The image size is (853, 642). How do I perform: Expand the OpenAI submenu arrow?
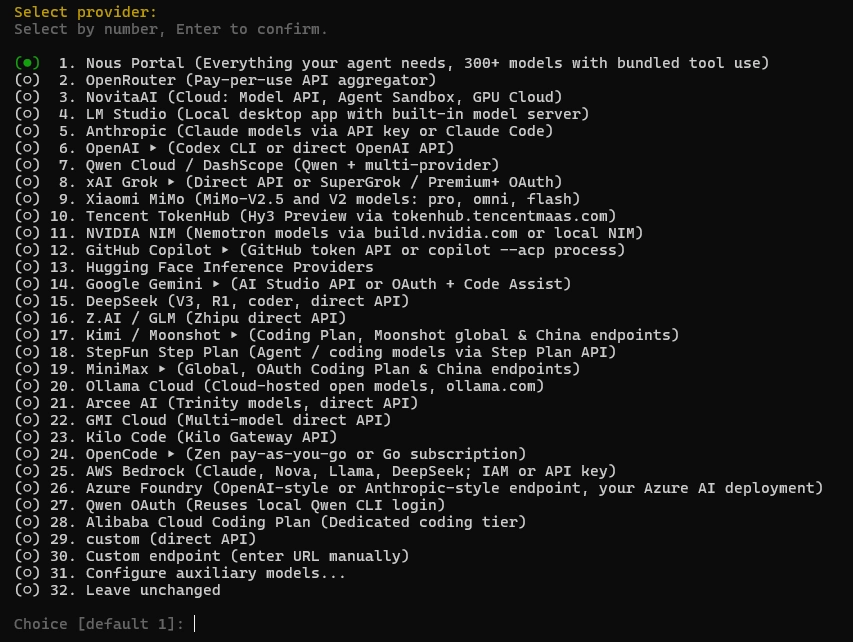[x=153, y=148]
